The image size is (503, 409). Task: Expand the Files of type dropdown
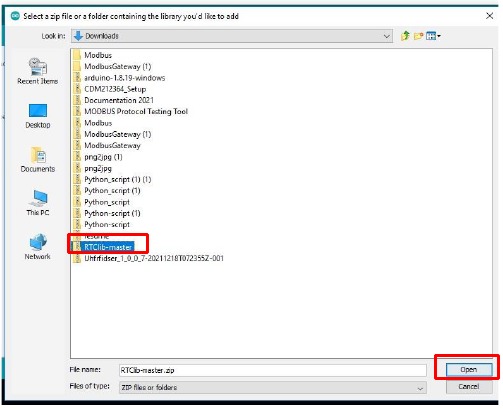coord(273,387)
